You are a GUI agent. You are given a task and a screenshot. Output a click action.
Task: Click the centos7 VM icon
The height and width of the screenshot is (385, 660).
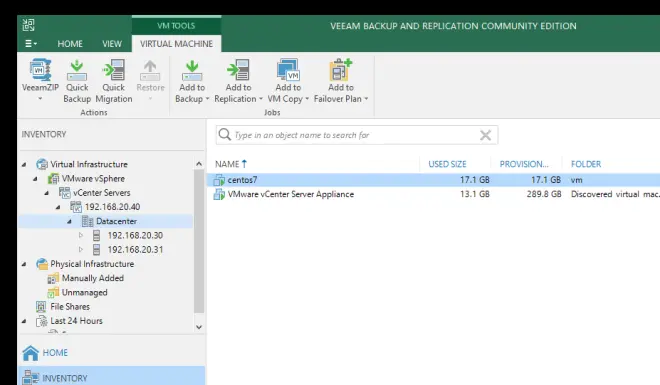tap(219, 180)
